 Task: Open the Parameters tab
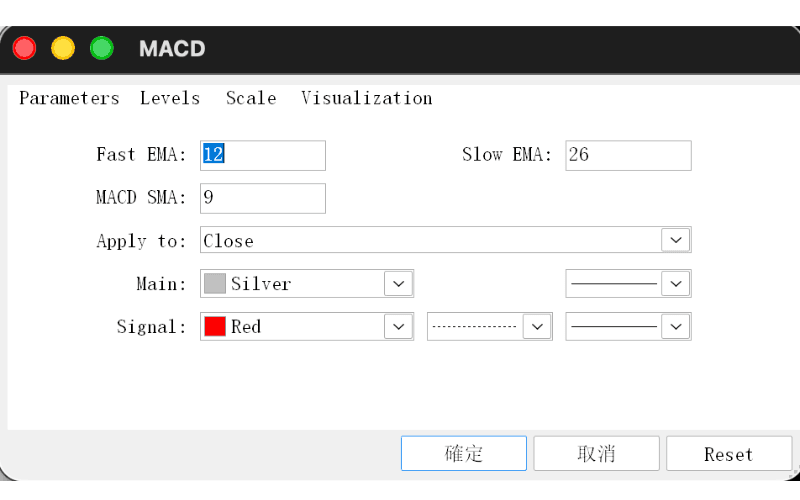(69, 98)
